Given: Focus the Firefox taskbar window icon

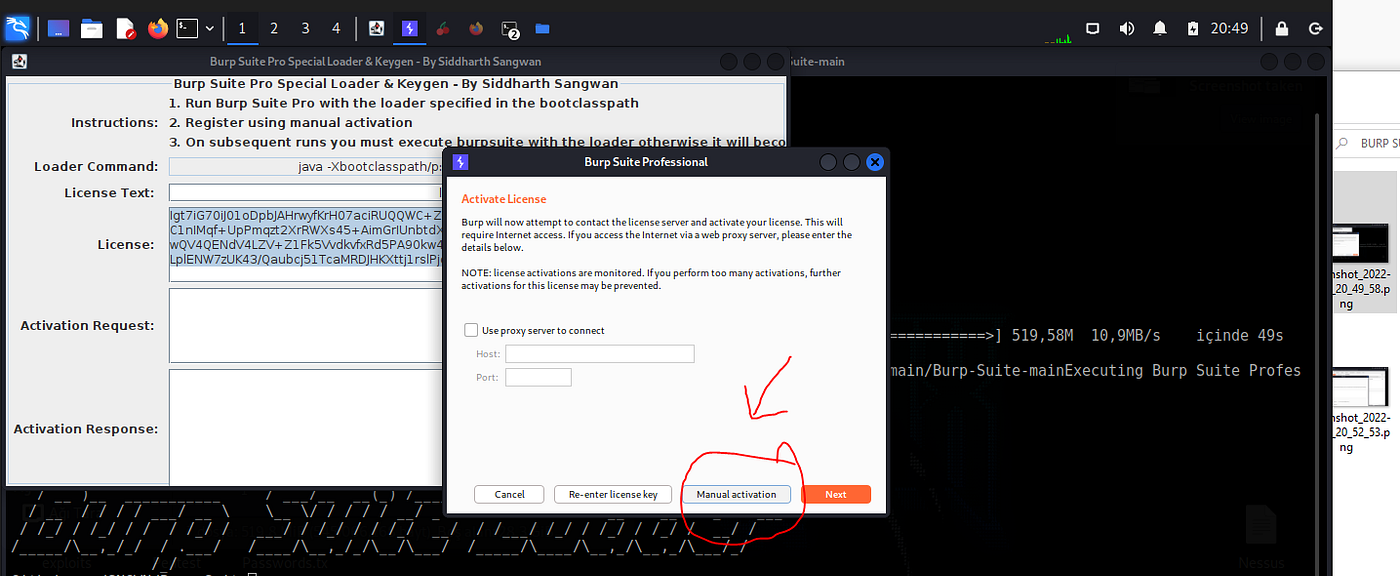Looking at the screenshot, I should point(476,28).
